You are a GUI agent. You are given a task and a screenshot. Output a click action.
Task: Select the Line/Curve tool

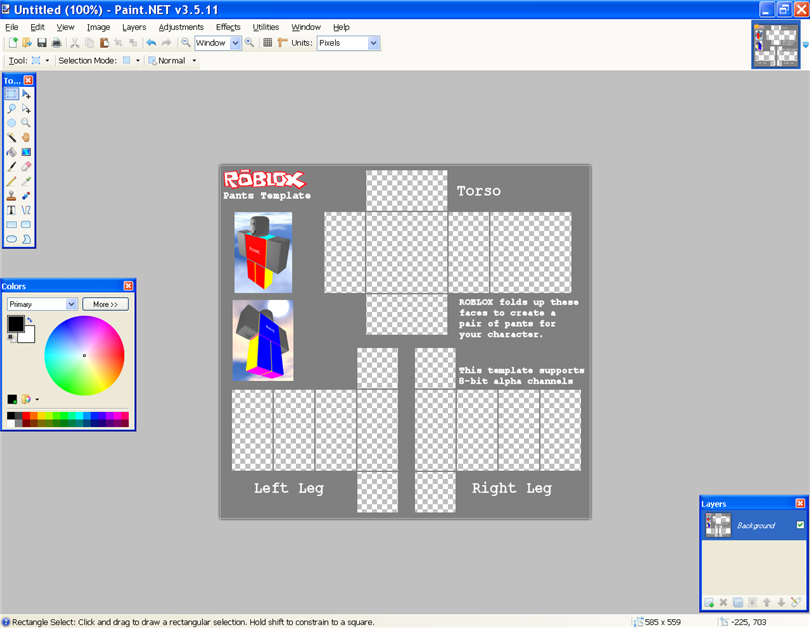point(26,210)
